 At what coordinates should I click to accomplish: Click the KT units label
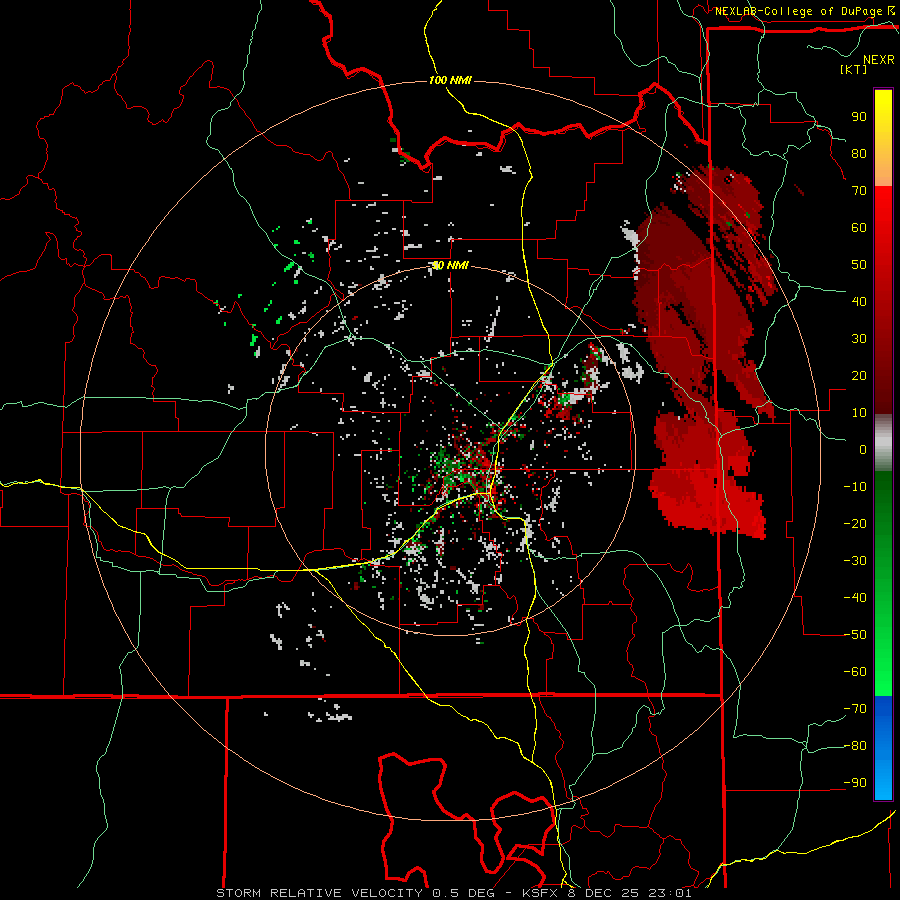click(854, 69)
